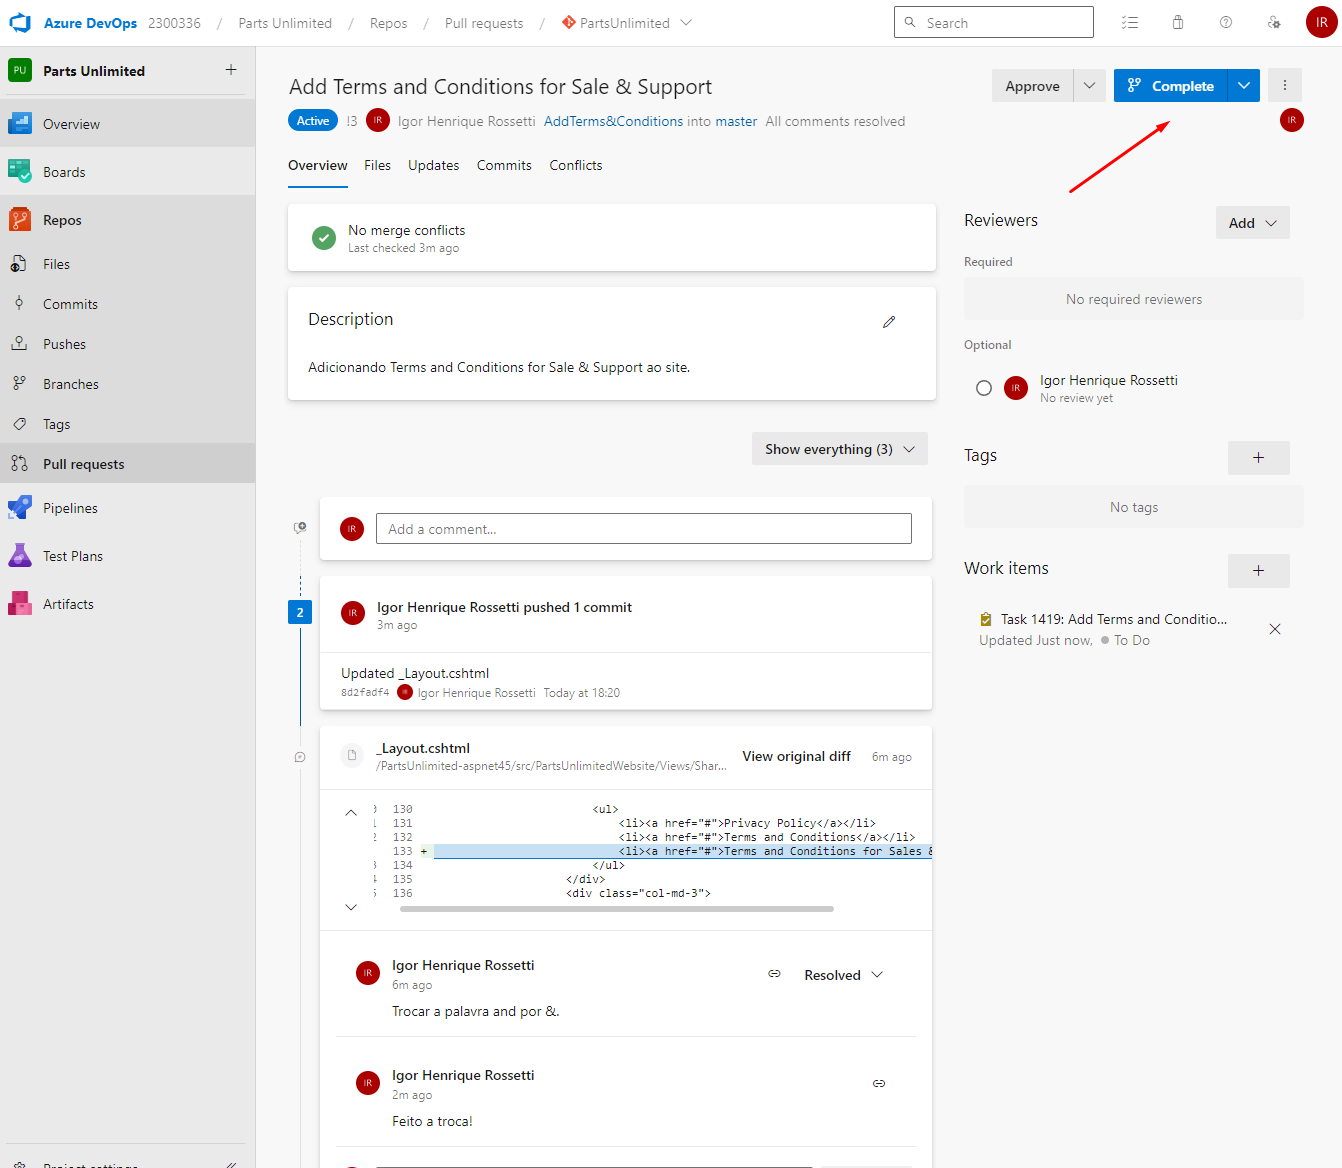Open the Commits tab

503,165
